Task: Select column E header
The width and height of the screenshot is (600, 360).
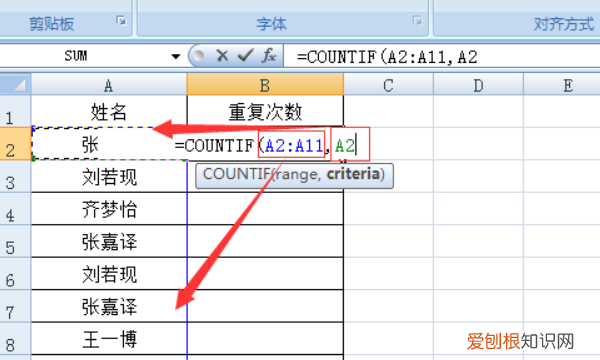Action: [x=562, y=85]
